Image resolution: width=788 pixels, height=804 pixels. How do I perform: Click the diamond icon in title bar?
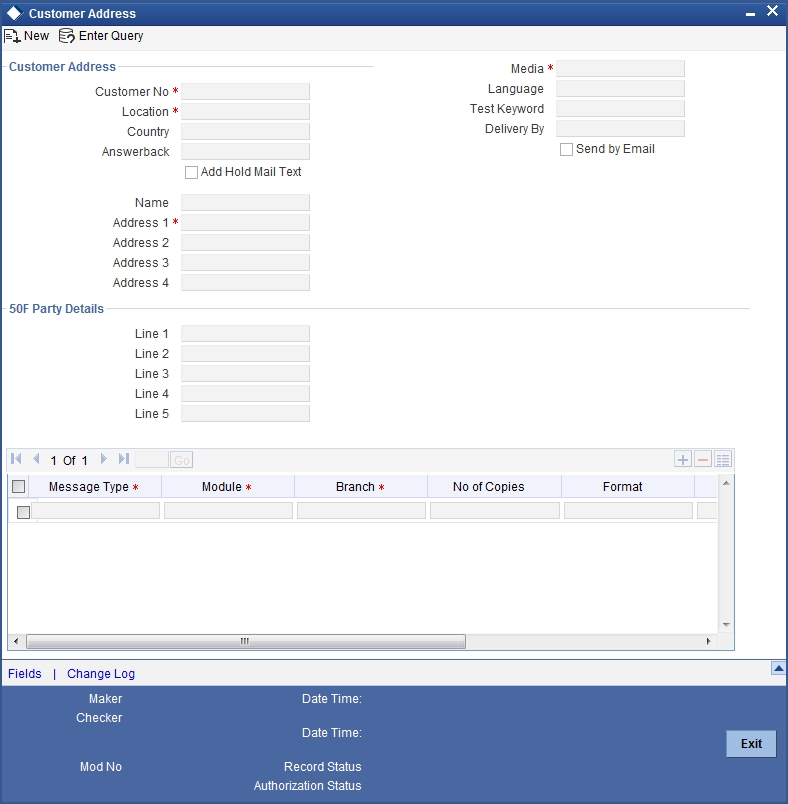[14, 13]
